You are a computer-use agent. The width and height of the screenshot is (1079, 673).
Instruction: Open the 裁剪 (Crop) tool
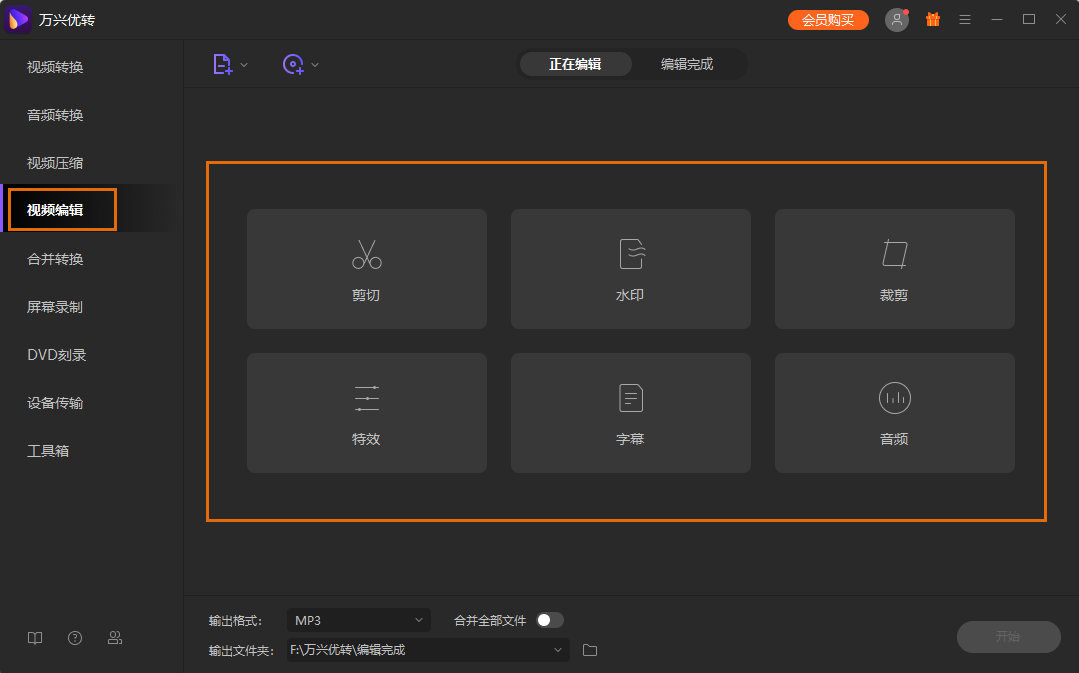893,268
